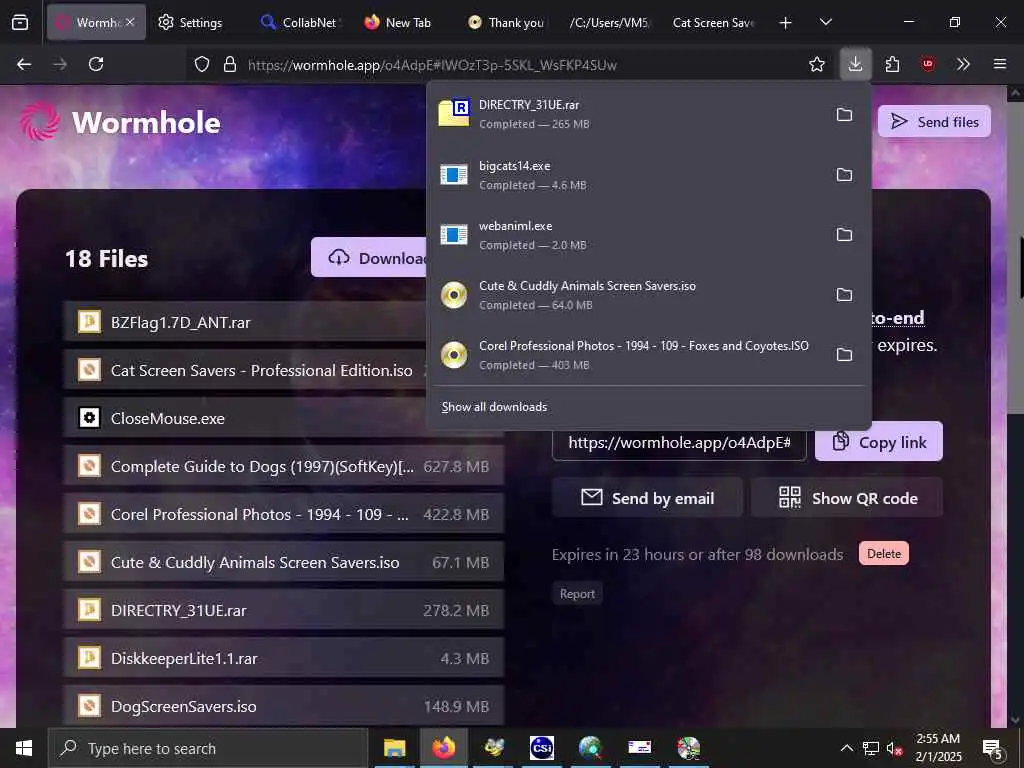Viewport: 1024px width, 768px height.
Task: Toggle the downloads panel button
Action: tap(856, 64)
